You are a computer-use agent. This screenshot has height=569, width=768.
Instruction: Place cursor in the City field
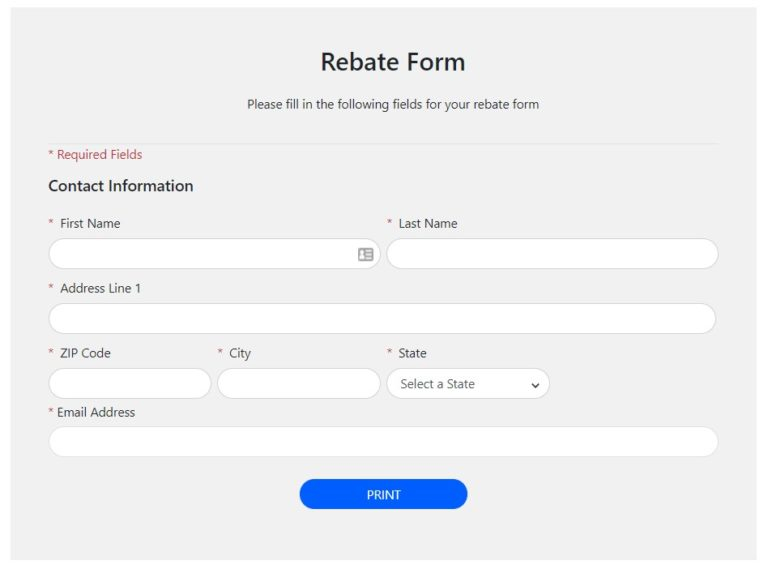click(x=299, y=383)
